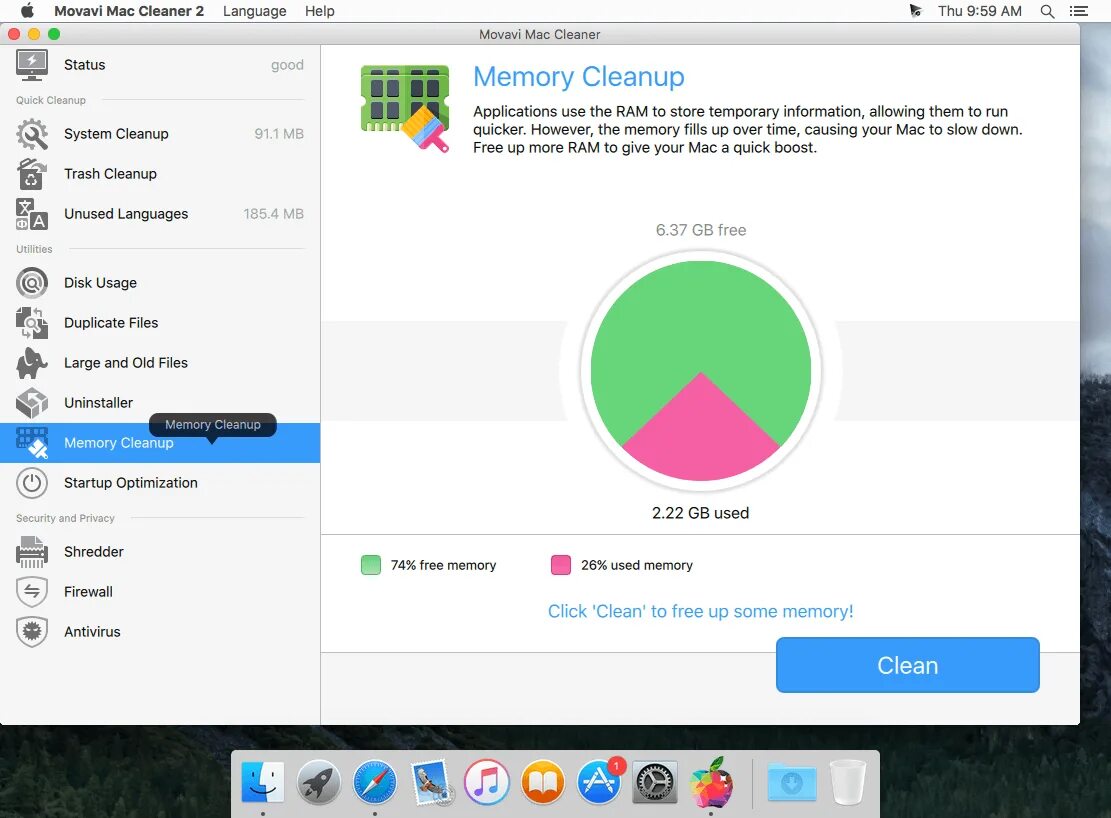
Task: Open iBooks from the Dock
Action: 543,783
